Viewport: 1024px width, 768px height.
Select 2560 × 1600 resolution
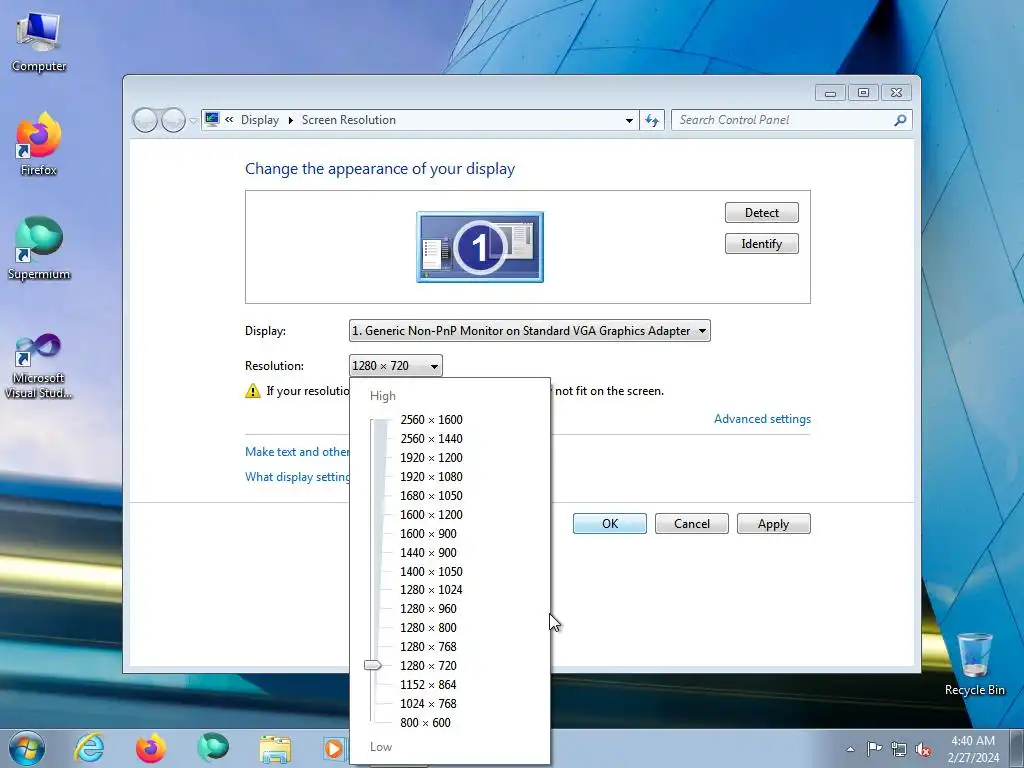[431, 420]
